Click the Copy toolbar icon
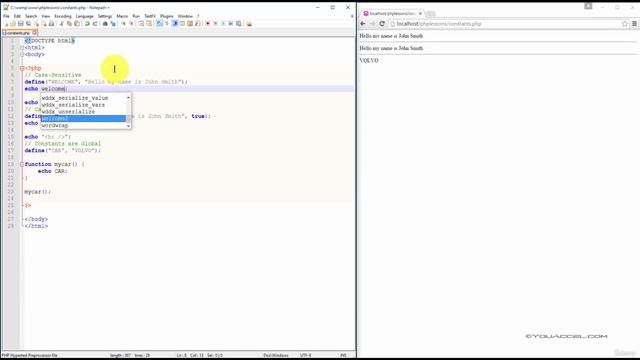 click(69, 24)
